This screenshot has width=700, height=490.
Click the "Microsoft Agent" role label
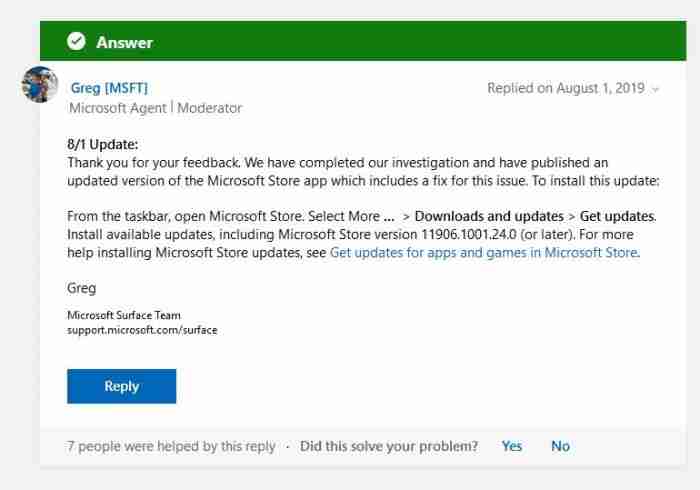click(x=114, y=107)
